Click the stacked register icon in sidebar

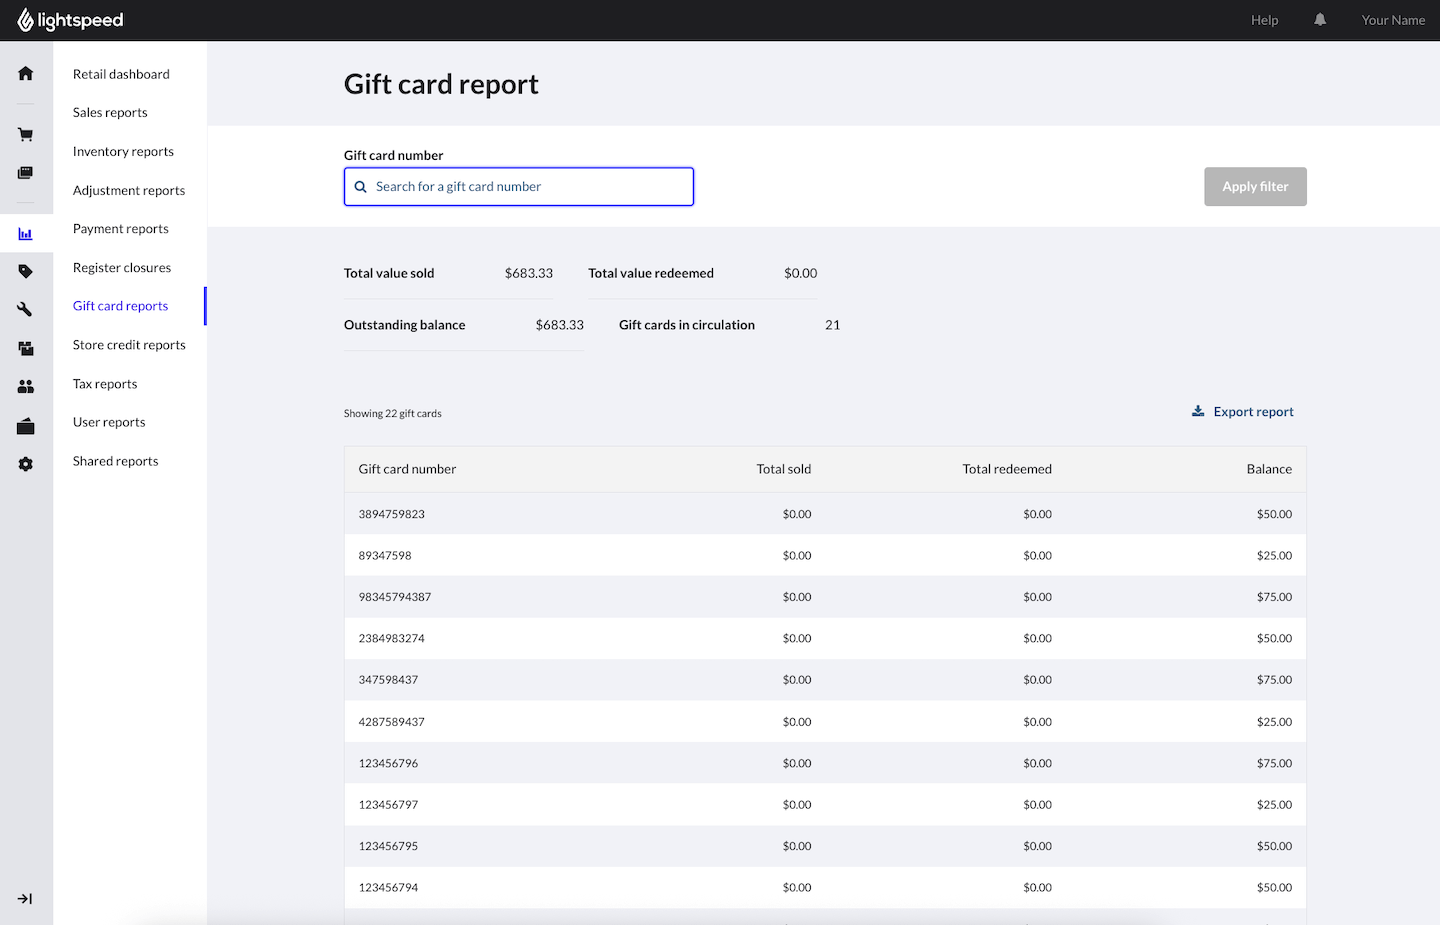point(26,173)
